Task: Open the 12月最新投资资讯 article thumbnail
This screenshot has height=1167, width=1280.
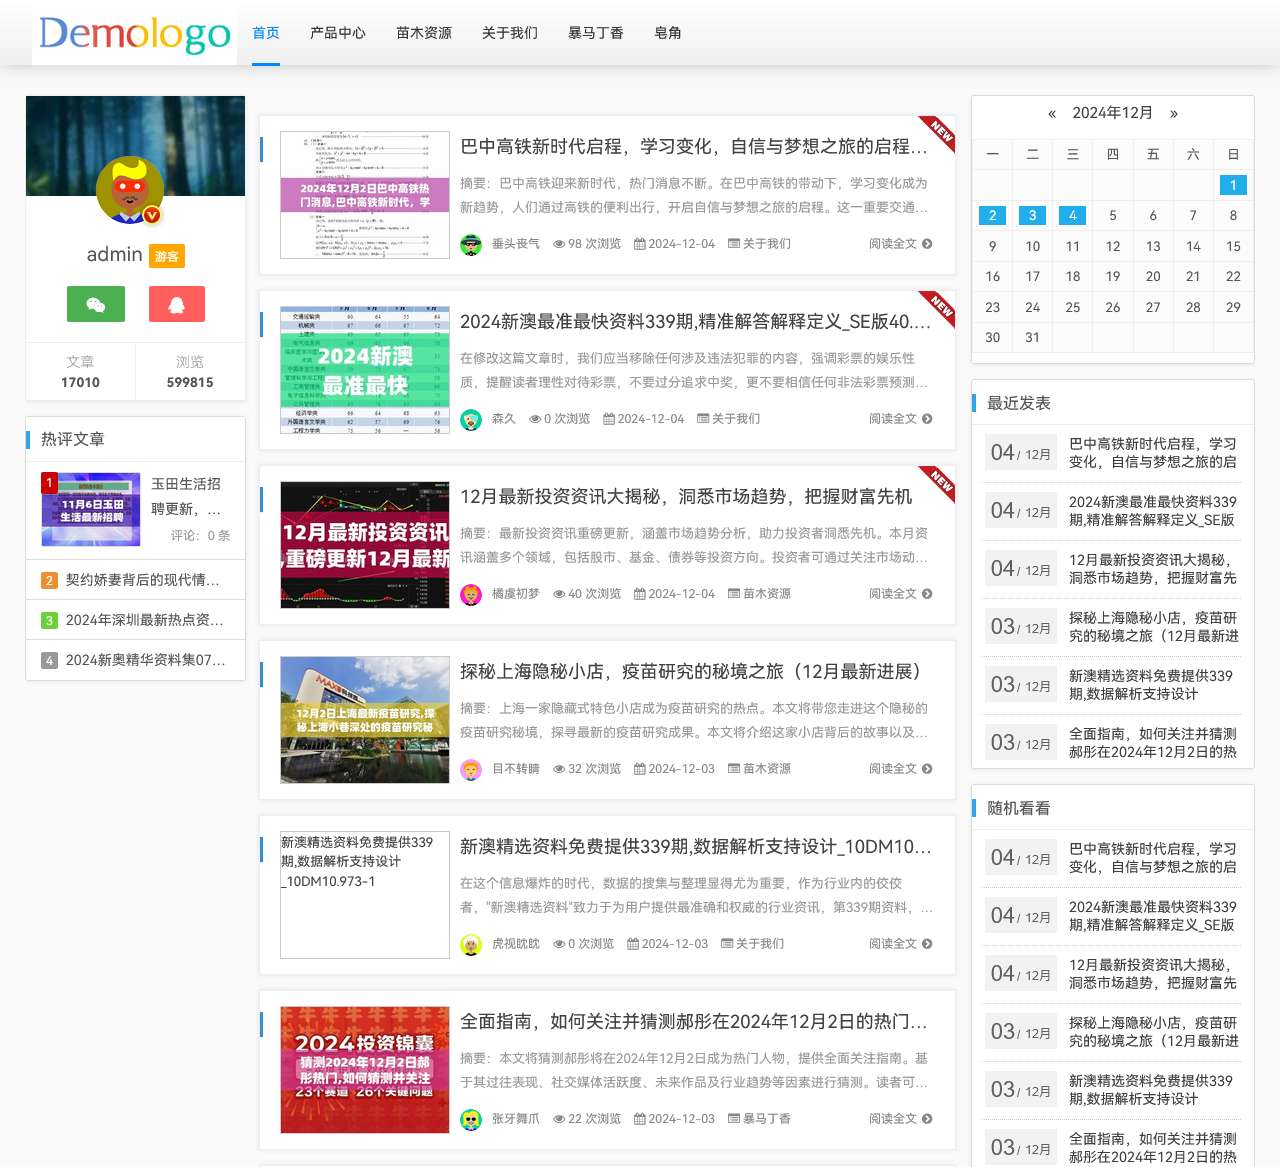Action: click(x=365, y=545)
